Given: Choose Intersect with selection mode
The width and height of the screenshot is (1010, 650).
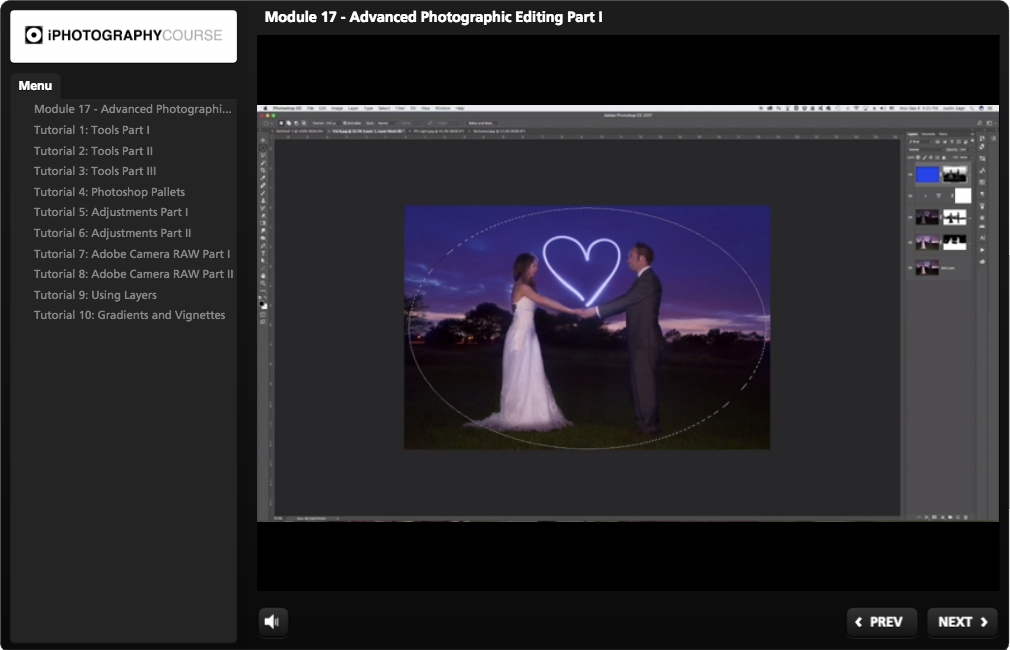Looking at the screenshot, I should click(x=304, y=123).
